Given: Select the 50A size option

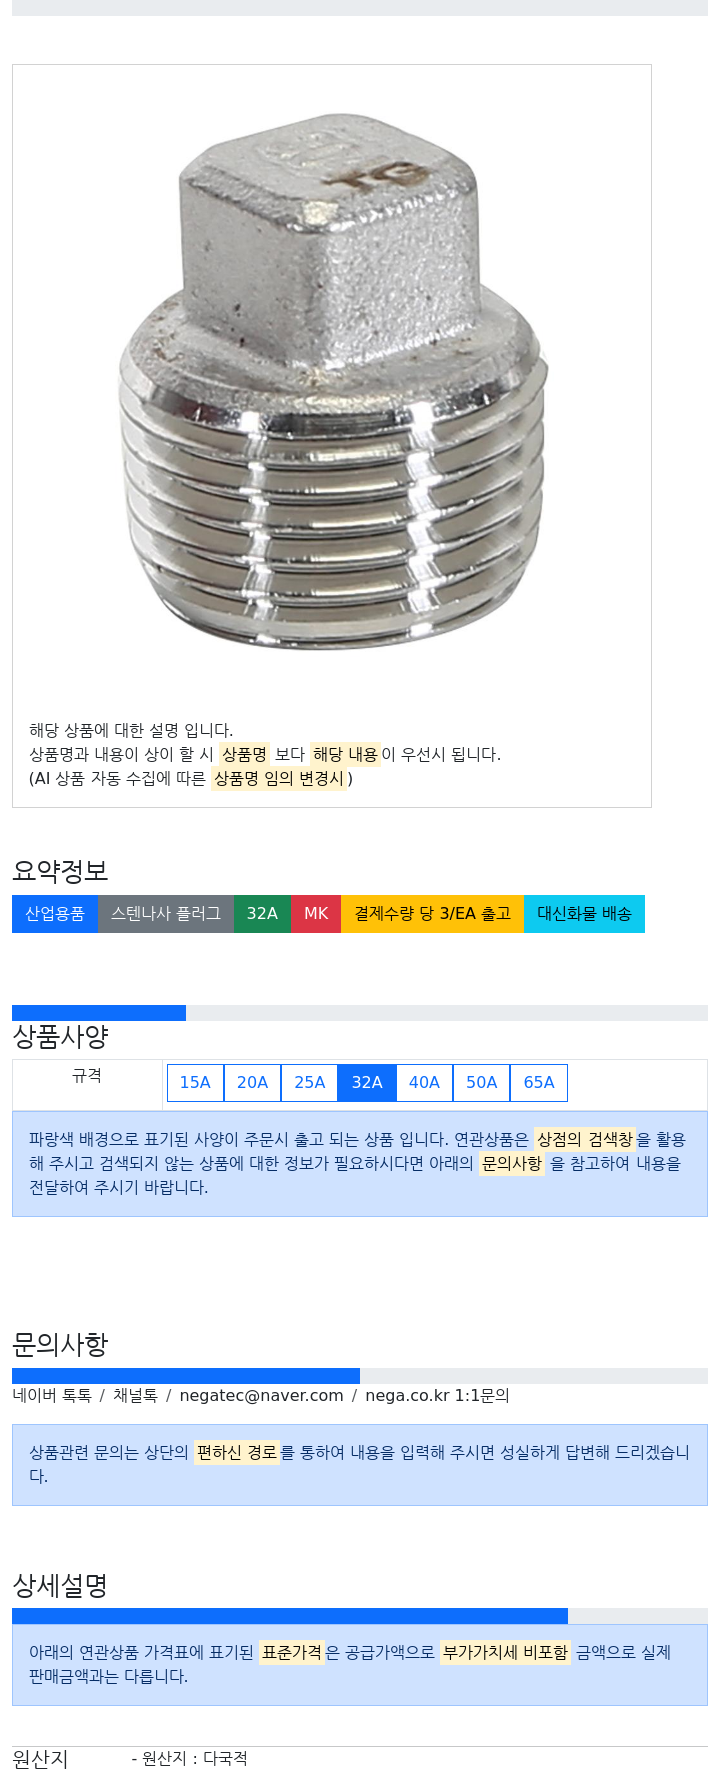Looking at the screenshot, I should click(481, 1083).
